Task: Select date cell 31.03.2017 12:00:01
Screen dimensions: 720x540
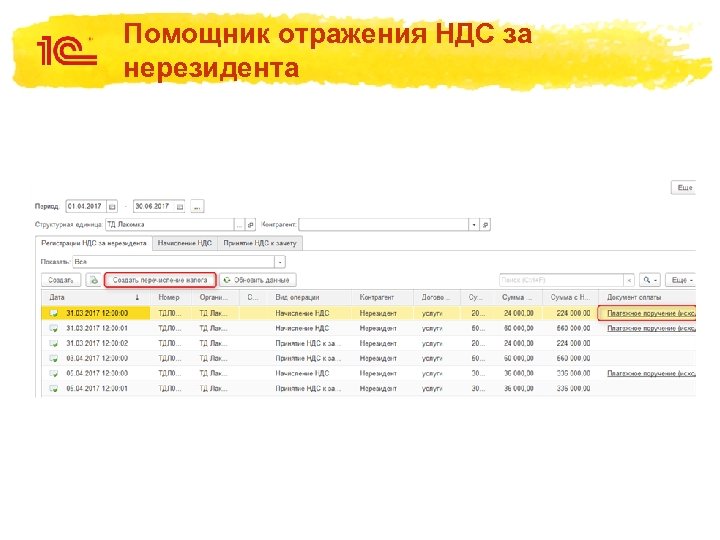Action: tap(97, 328)
